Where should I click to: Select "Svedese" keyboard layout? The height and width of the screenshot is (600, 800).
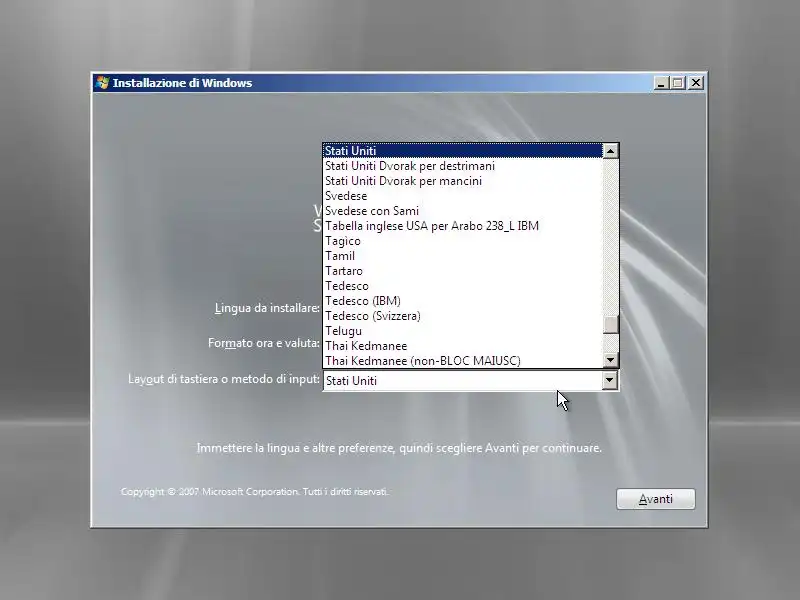(x=463, y=196)
